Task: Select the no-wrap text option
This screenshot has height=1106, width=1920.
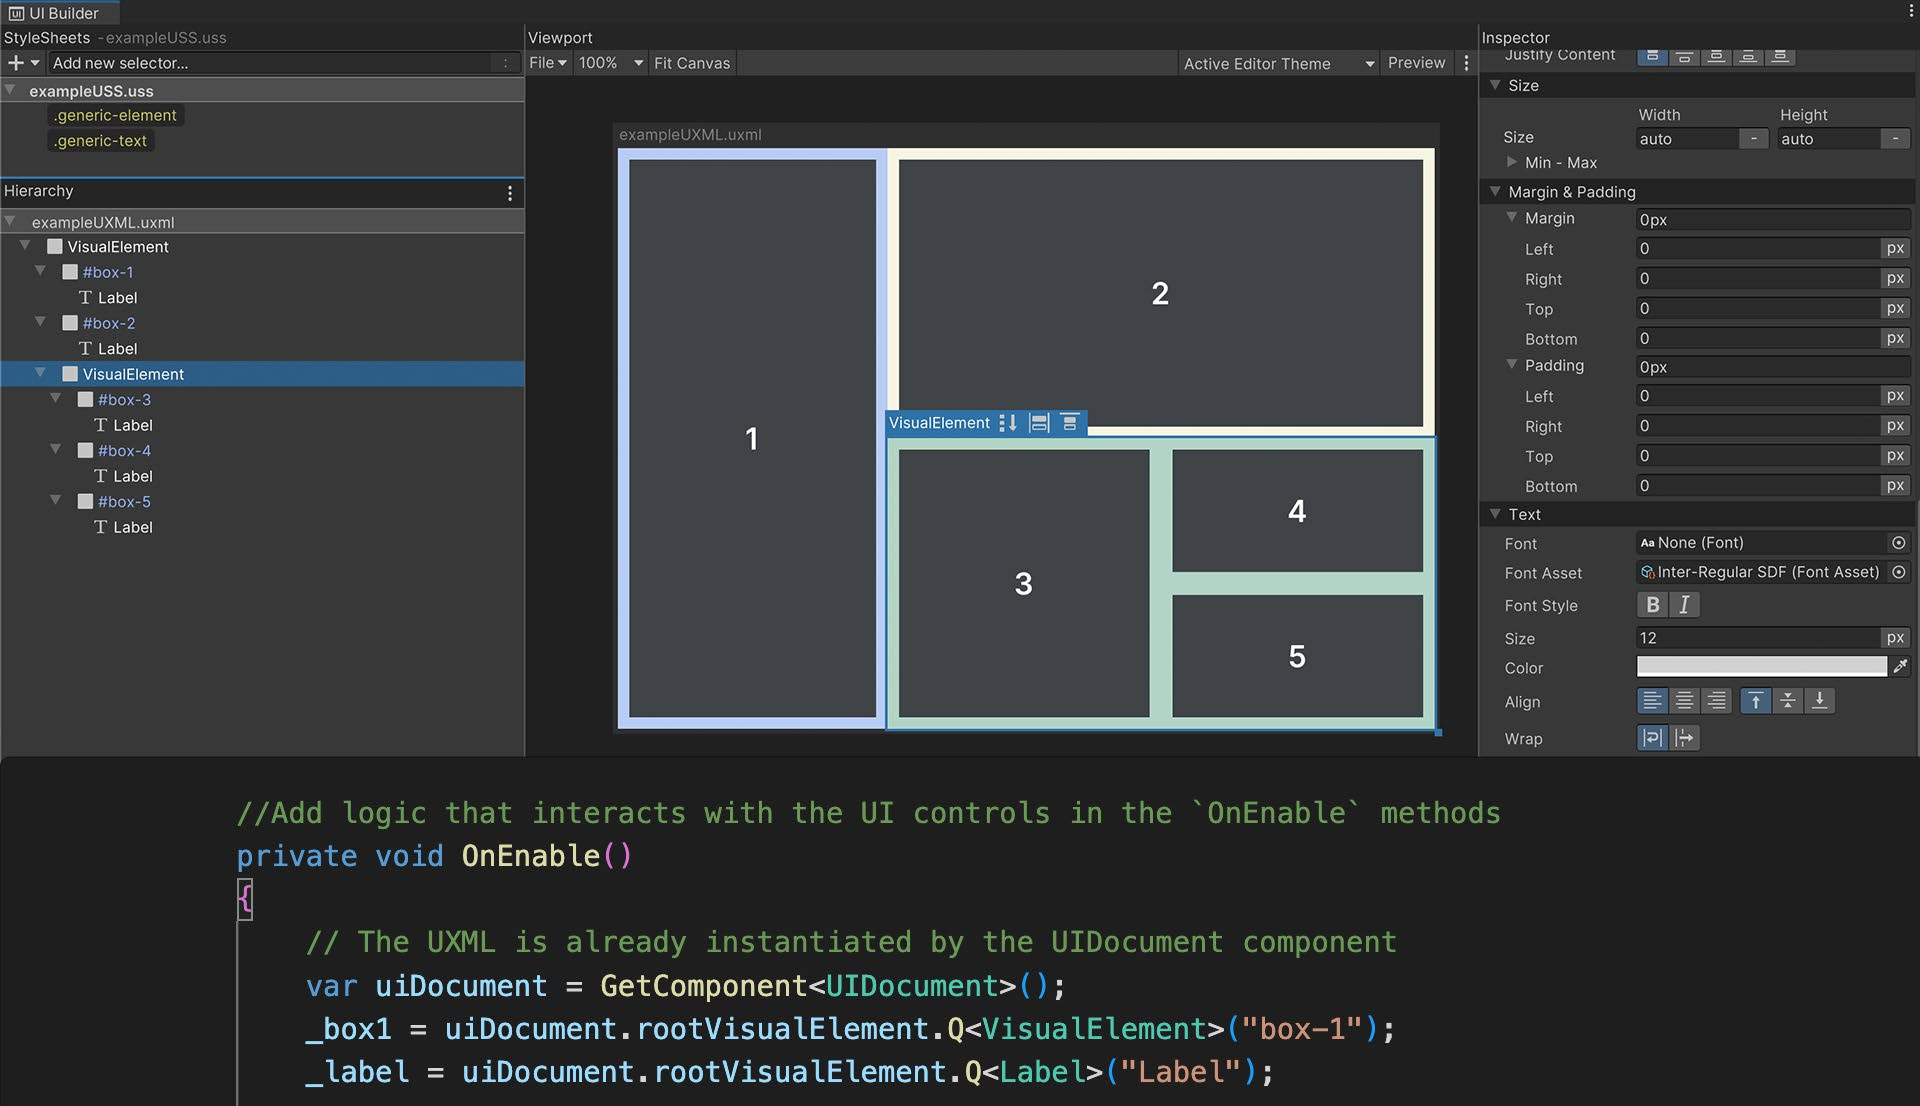Action: pos(1685,738)
